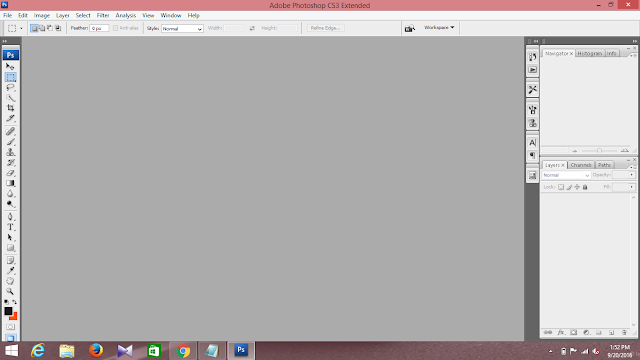This screenshot has height=360, width=640.
Task: Select the Zoom tool
Action: click(10, 291)
